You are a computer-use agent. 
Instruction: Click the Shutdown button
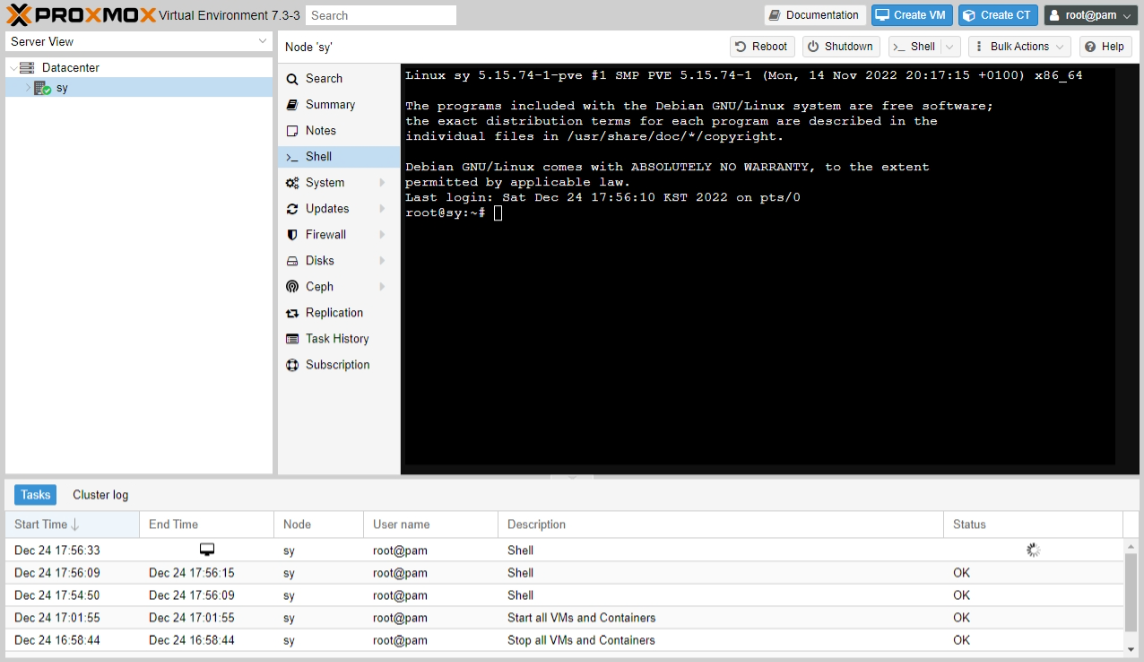841,47
